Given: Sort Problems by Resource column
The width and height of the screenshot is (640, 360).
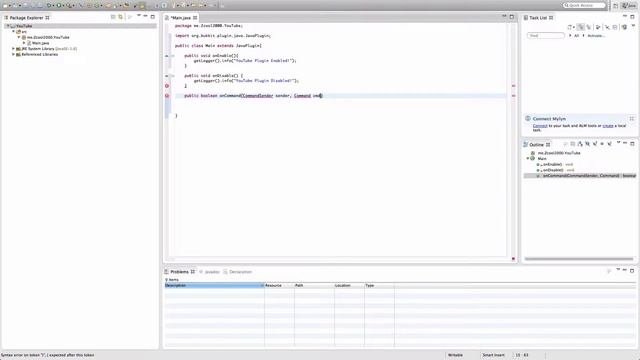Looking at the screenshot, I should point(279,285).
